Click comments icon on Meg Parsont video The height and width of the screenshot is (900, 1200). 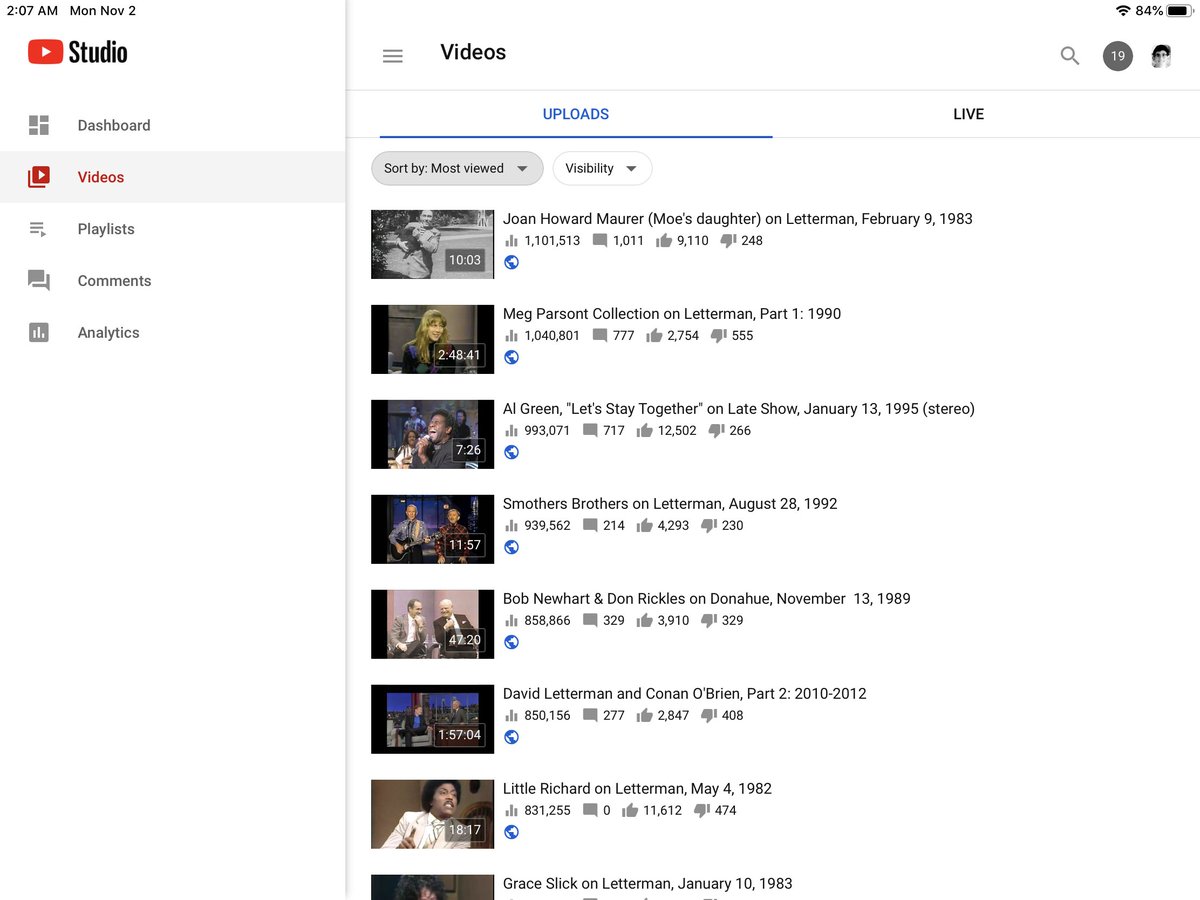(600, 336)
